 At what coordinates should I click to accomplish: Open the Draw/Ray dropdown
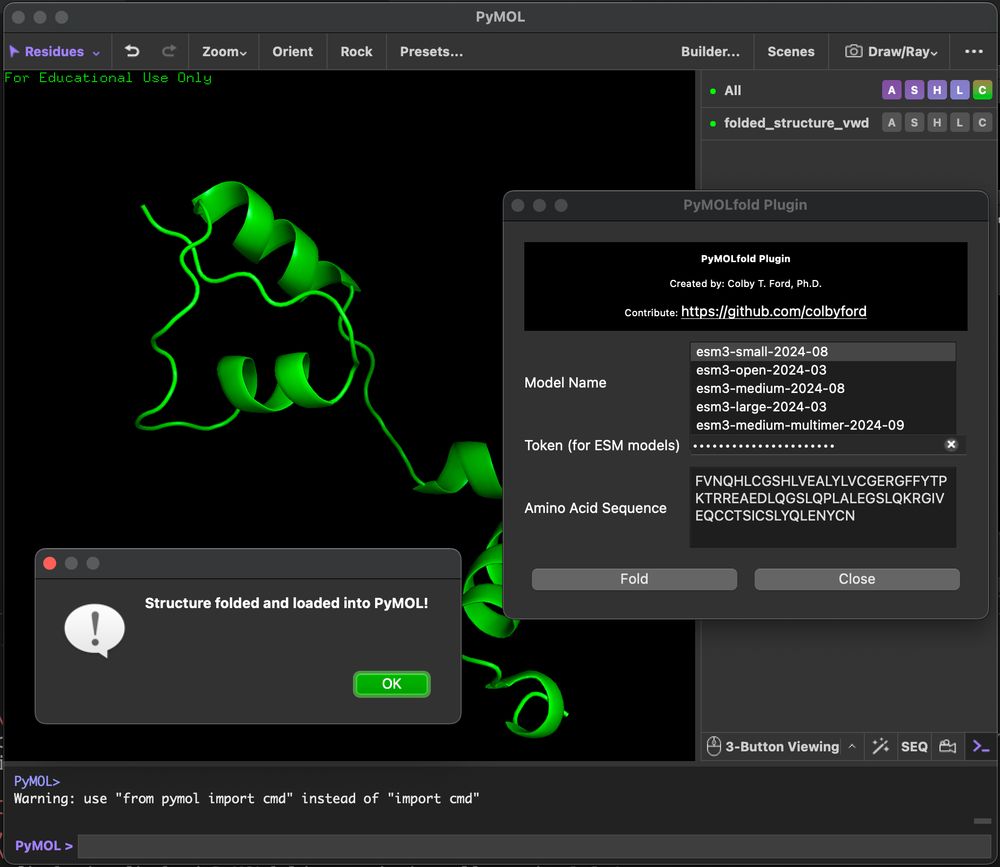[x=891, y=52]
